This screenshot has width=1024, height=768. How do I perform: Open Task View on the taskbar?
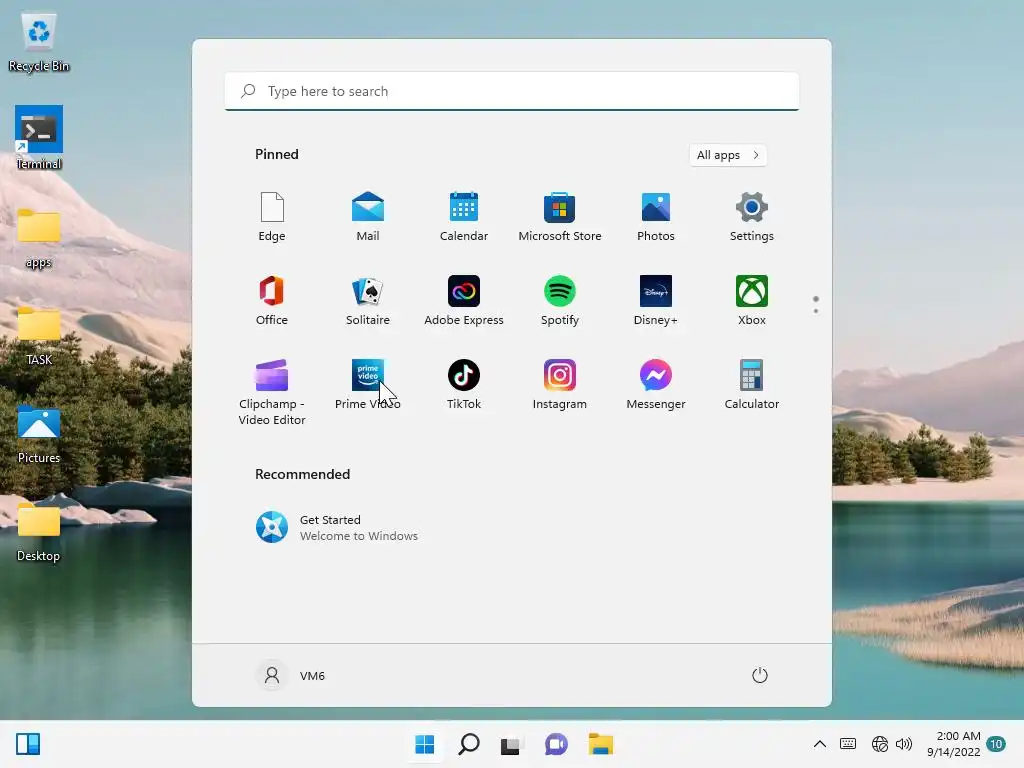click(x=512, y=744)
